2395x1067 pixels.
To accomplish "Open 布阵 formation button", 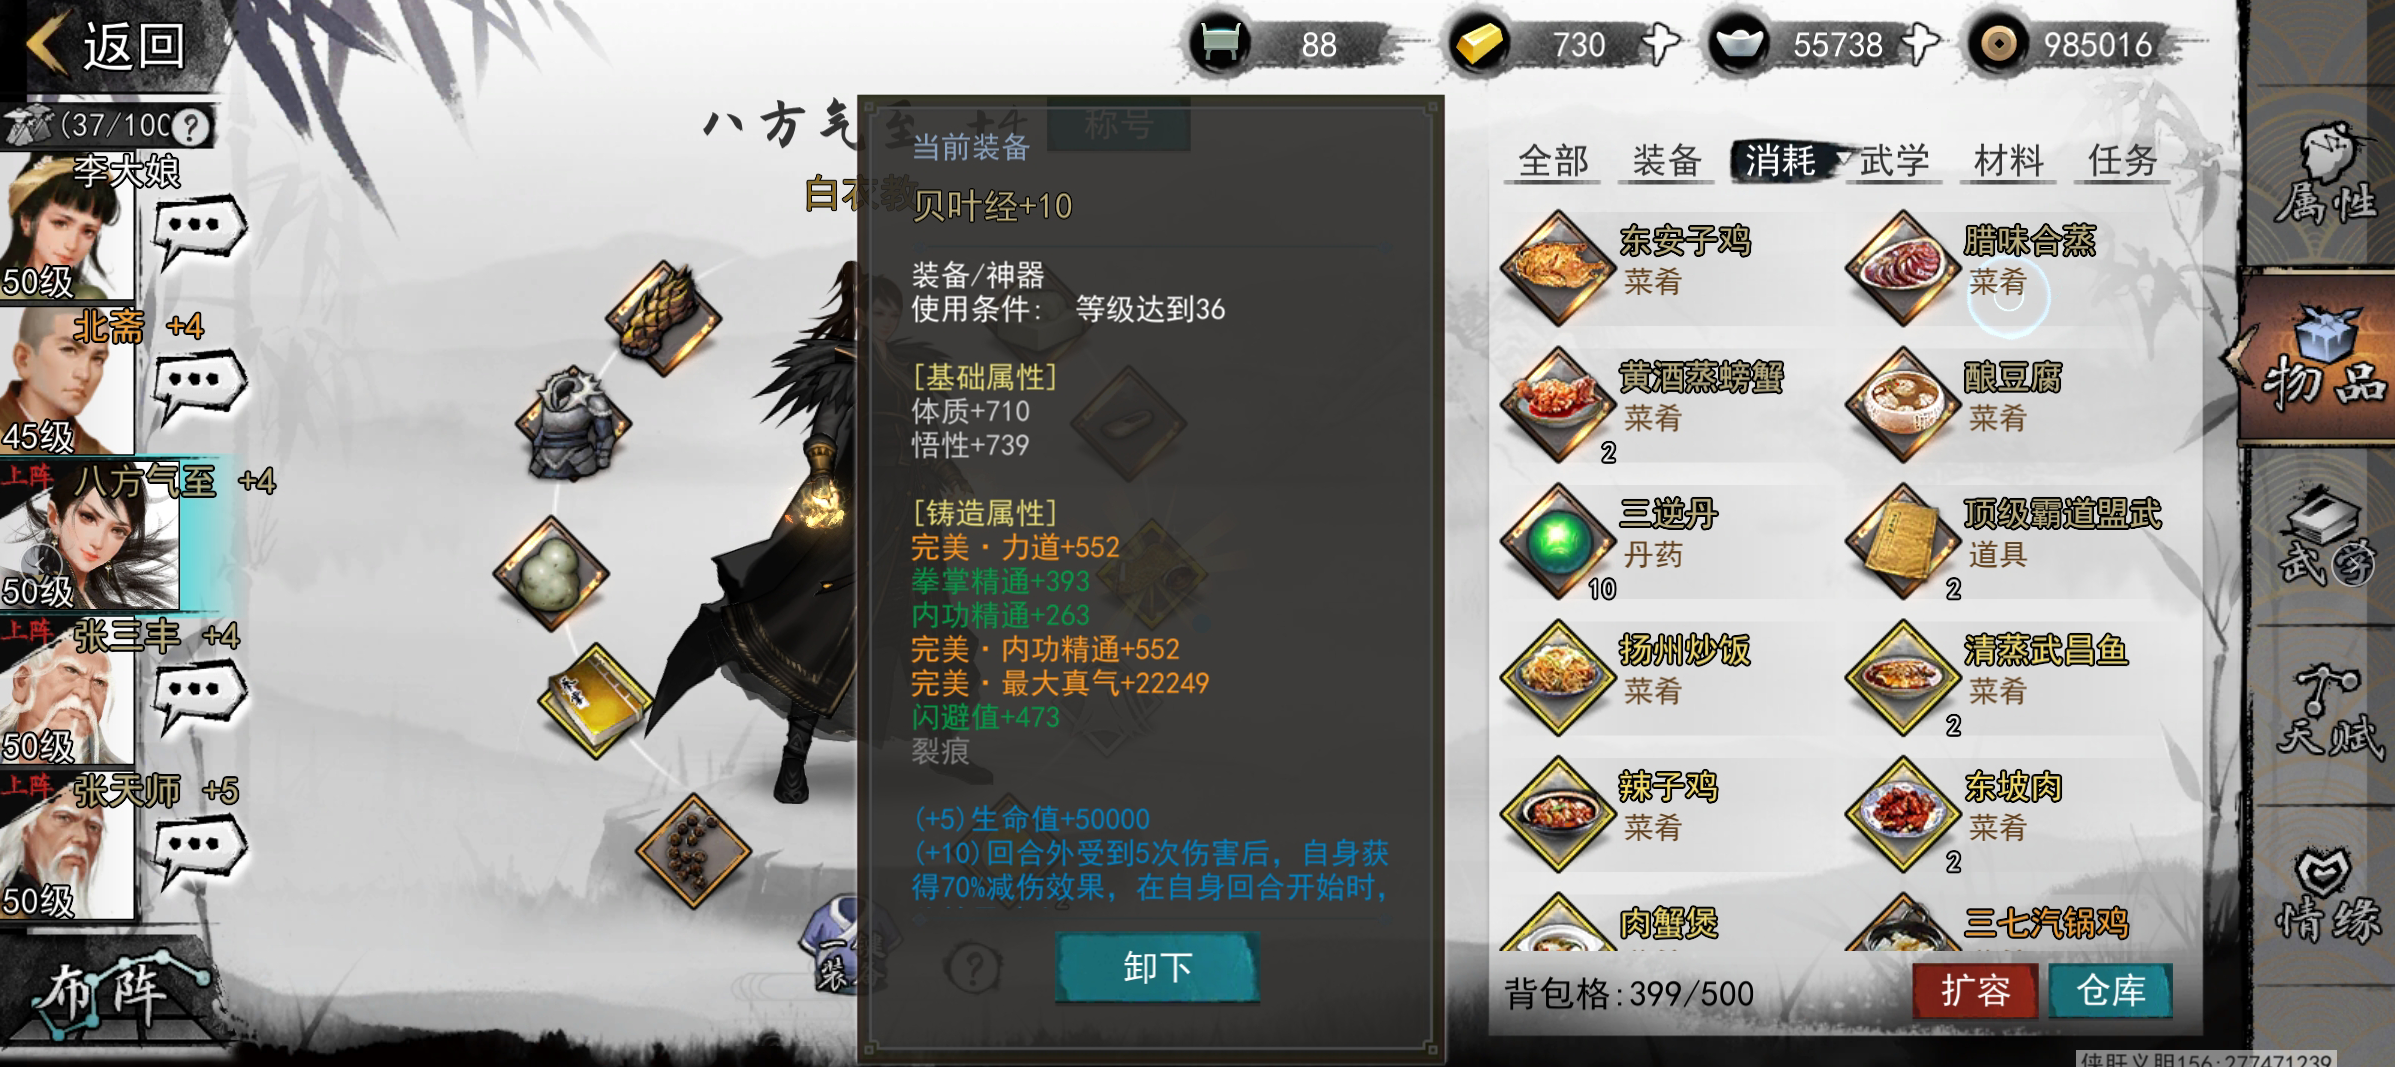I will coord(110,995).
